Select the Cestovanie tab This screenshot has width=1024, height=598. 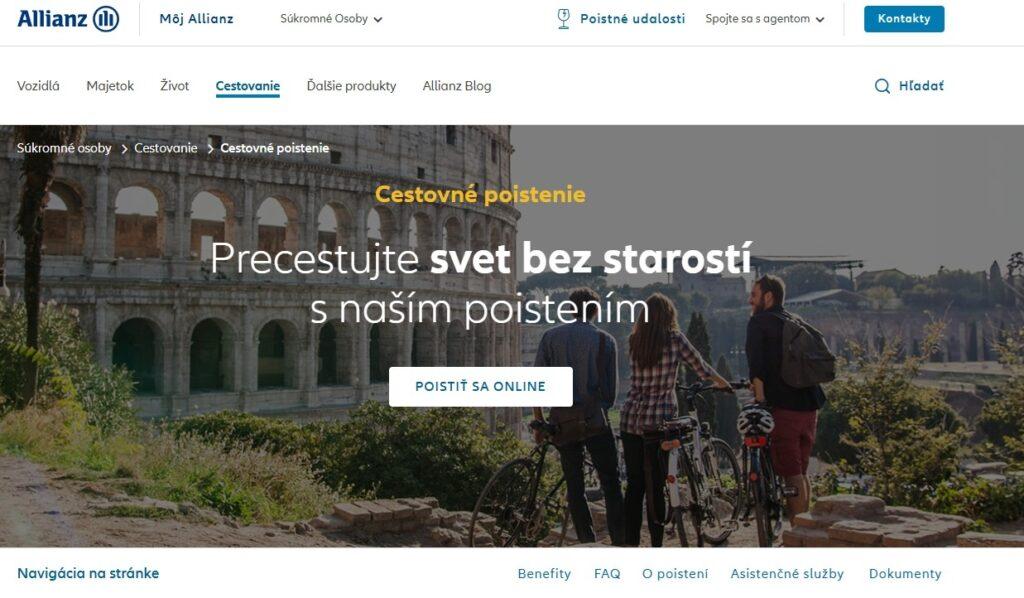click(x=248, y=86)
